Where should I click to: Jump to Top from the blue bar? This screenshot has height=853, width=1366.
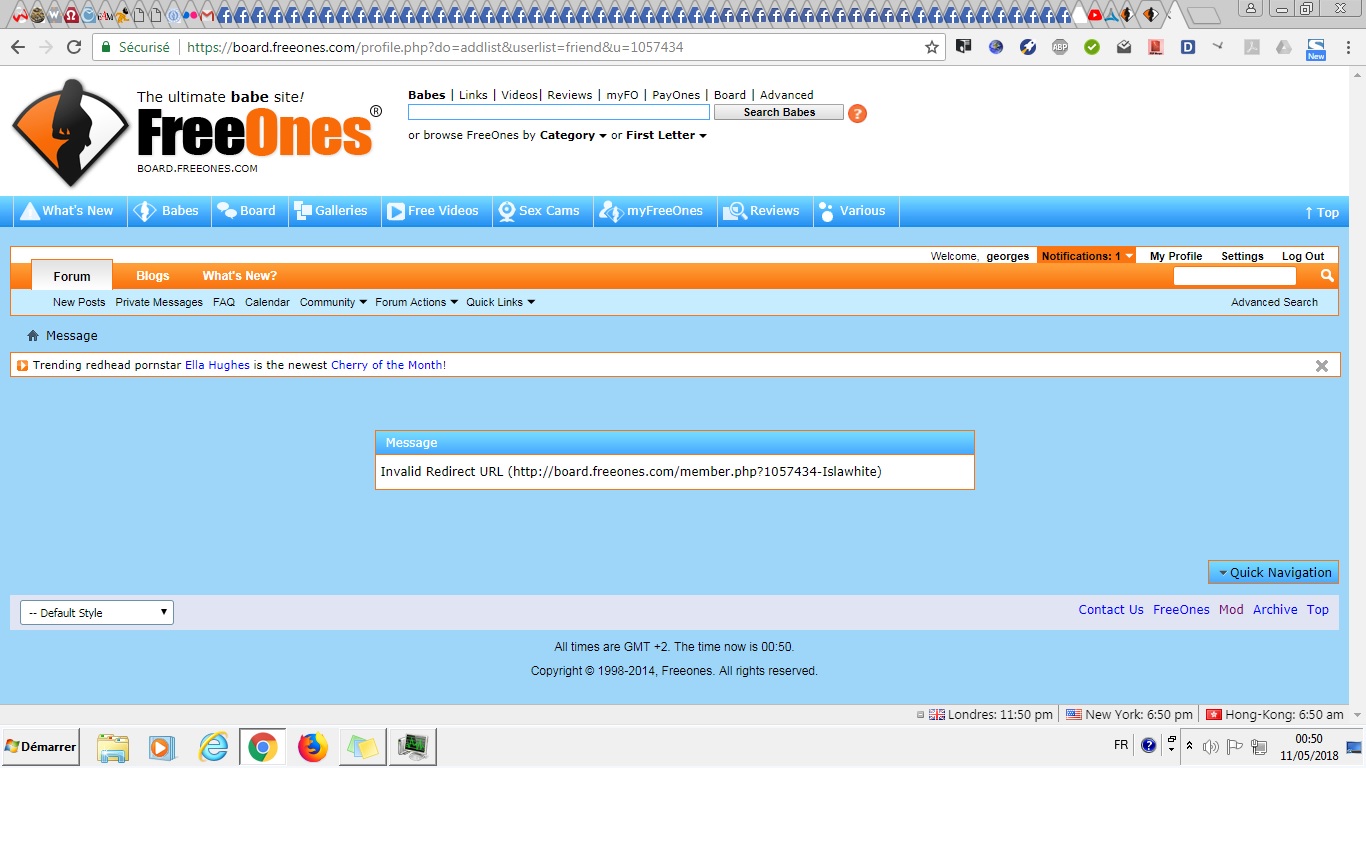(1321, 212)
